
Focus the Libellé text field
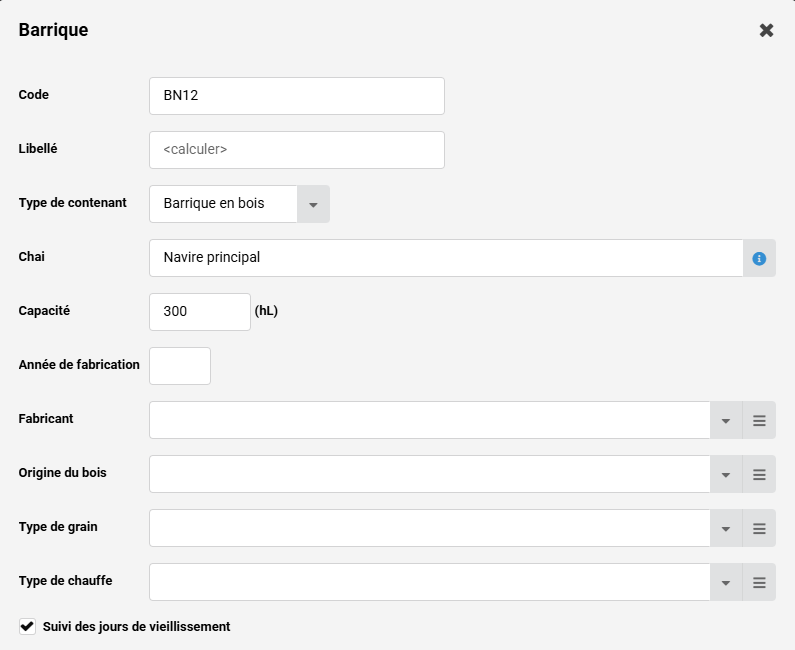[296, 150]
